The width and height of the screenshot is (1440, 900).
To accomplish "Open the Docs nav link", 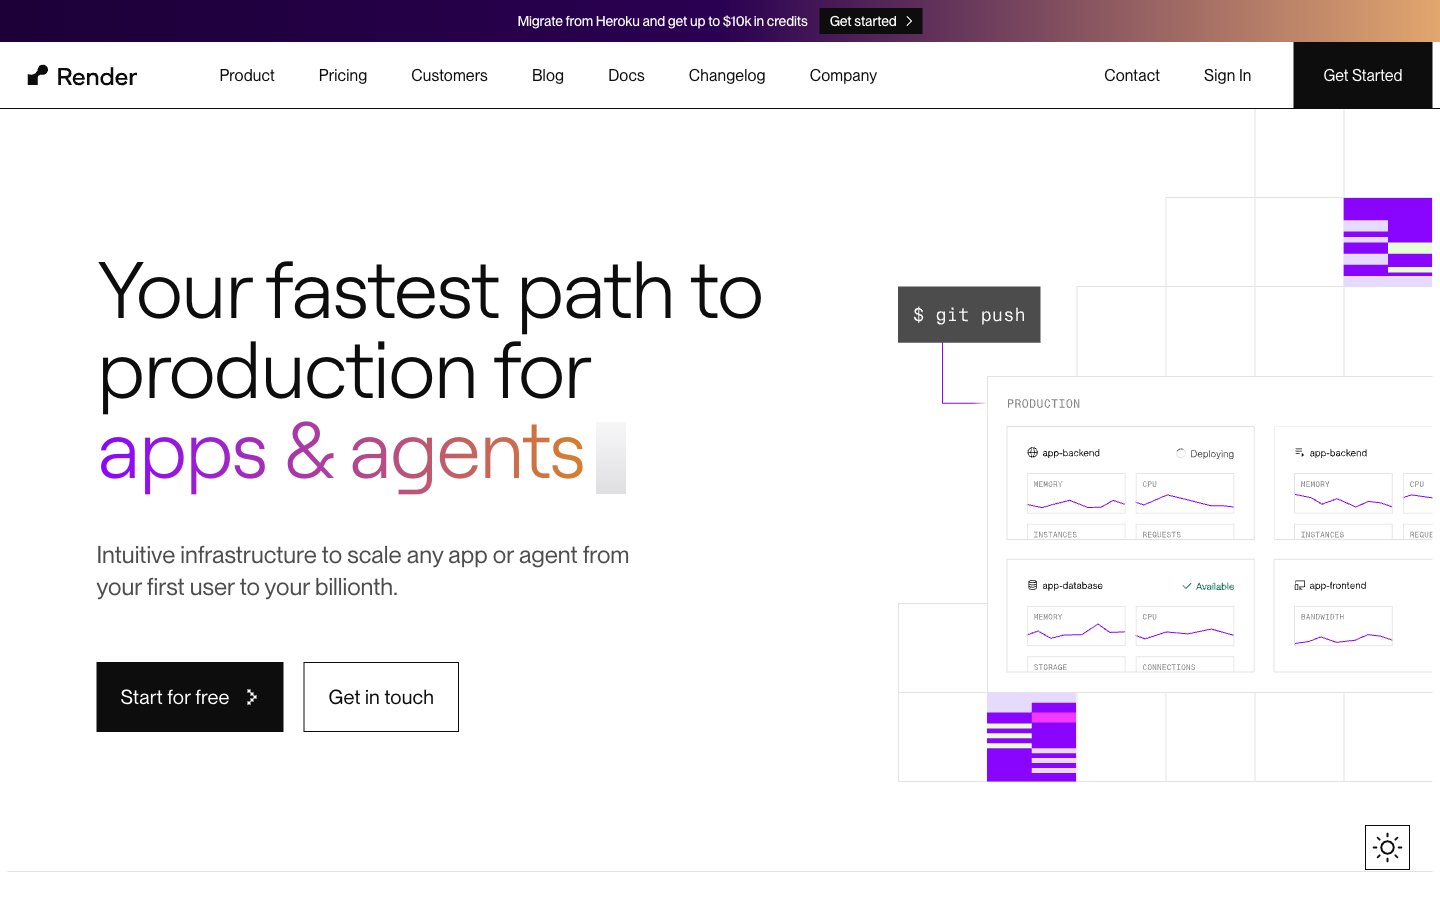I will pyautogui.click(x=626, y=75).
